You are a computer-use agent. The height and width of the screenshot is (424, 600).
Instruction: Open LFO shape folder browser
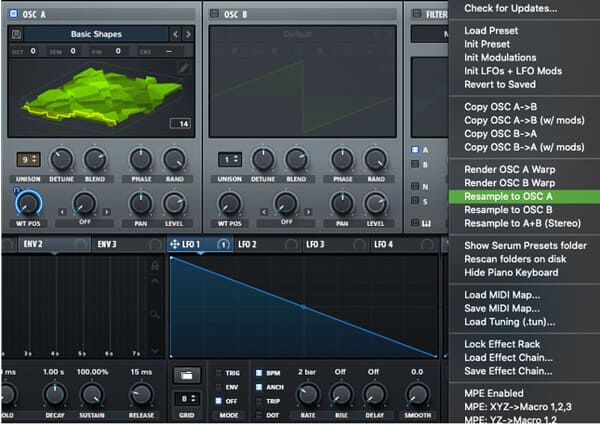click(187, 375)
